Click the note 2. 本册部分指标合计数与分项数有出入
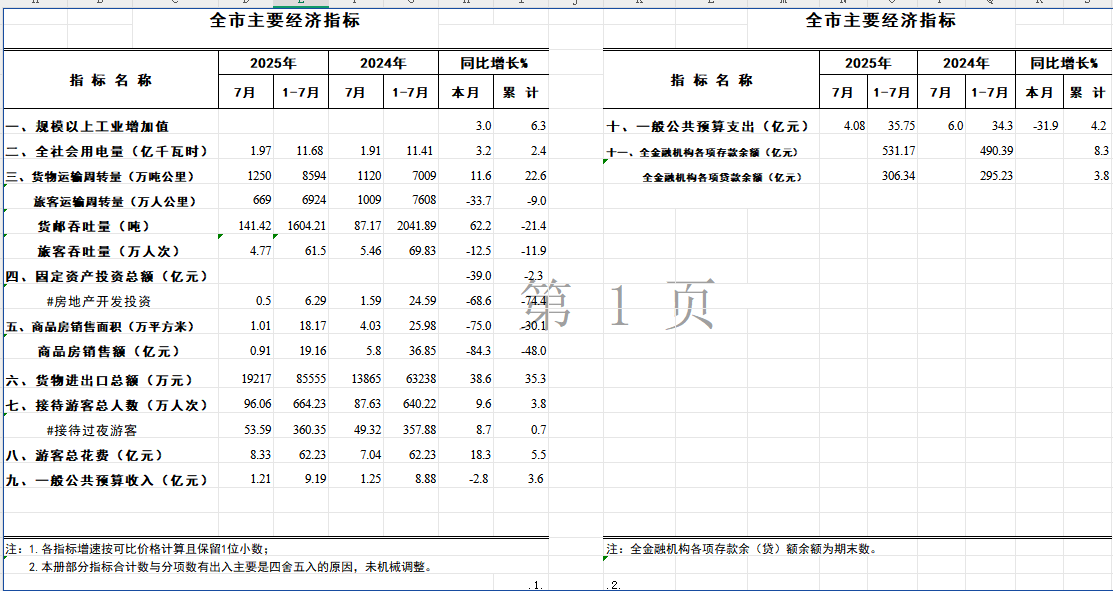Screen dimensions: 1113x591 point(230,567)
